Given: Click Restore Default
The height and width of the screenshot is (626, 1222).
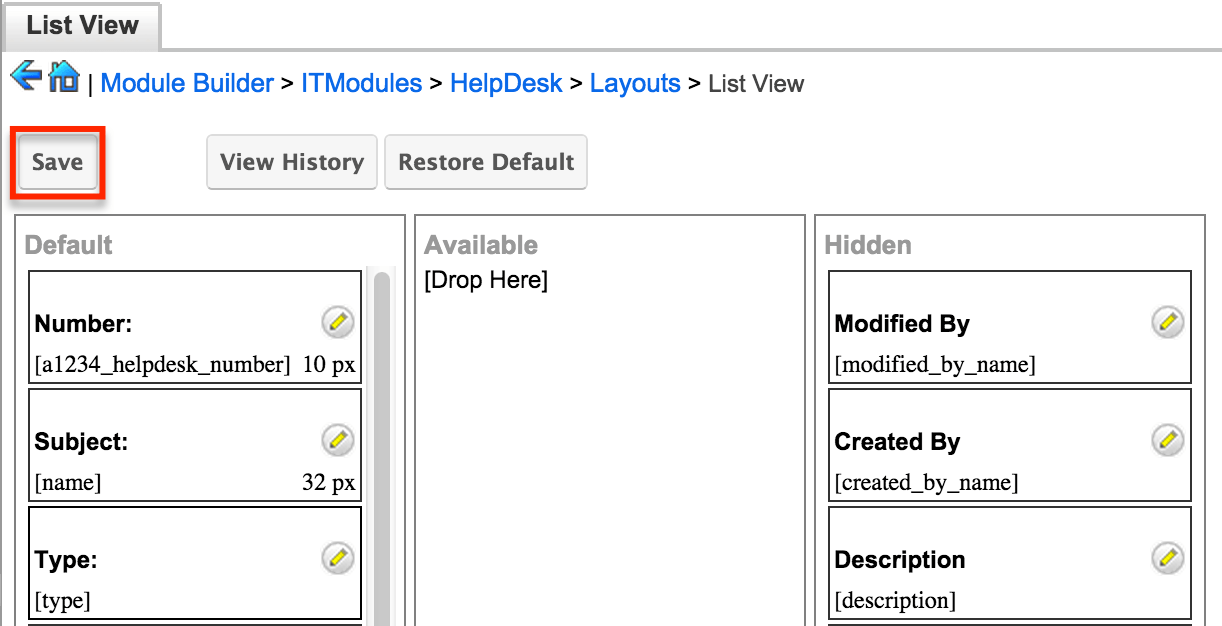Looking at the screenshot, I should pyautogui.click(x=486, y=162).
